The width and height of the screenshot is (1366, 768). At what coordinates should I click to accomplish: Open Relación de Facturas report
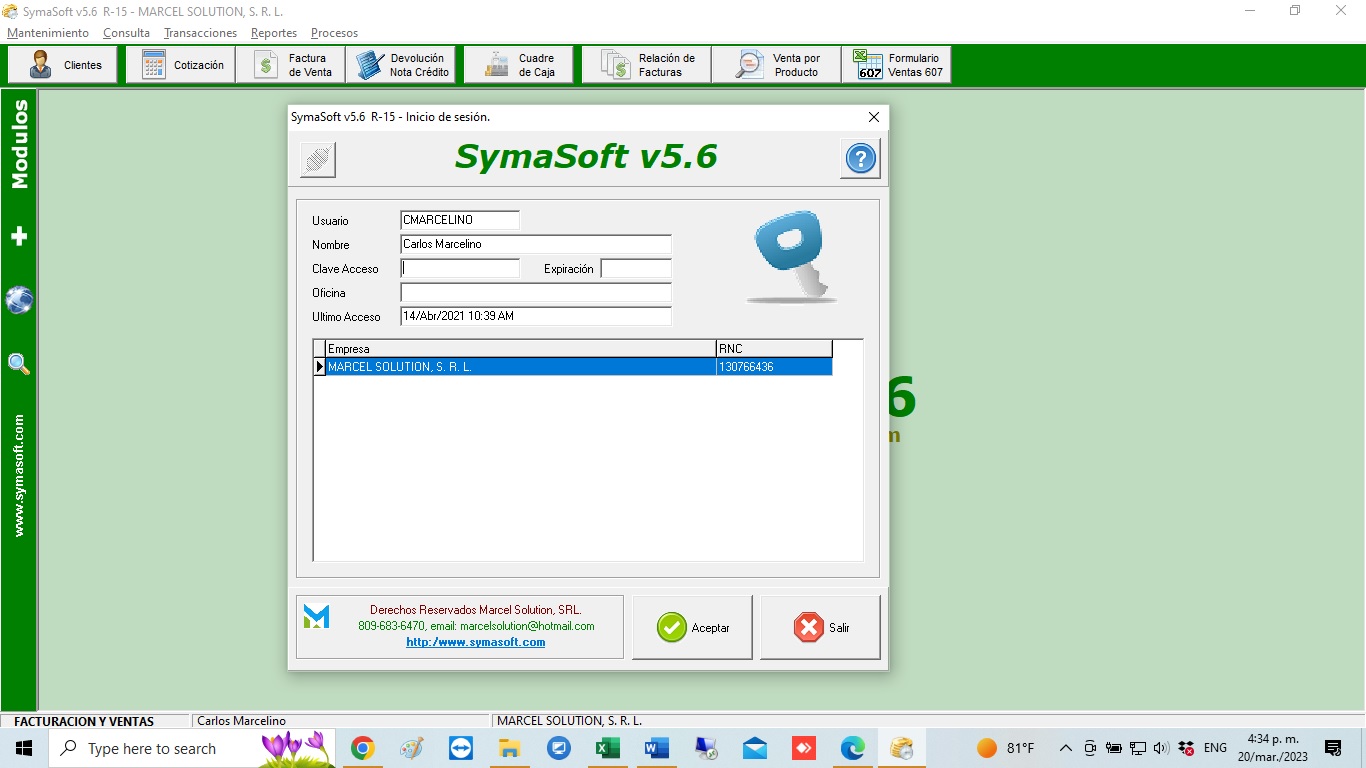[646, 65]
